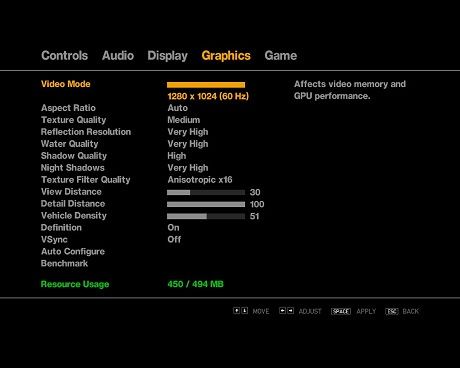The height and width of the screenshot is (368, 460).
Task: Click the SPACE key icon
Action: pos(341,311)
